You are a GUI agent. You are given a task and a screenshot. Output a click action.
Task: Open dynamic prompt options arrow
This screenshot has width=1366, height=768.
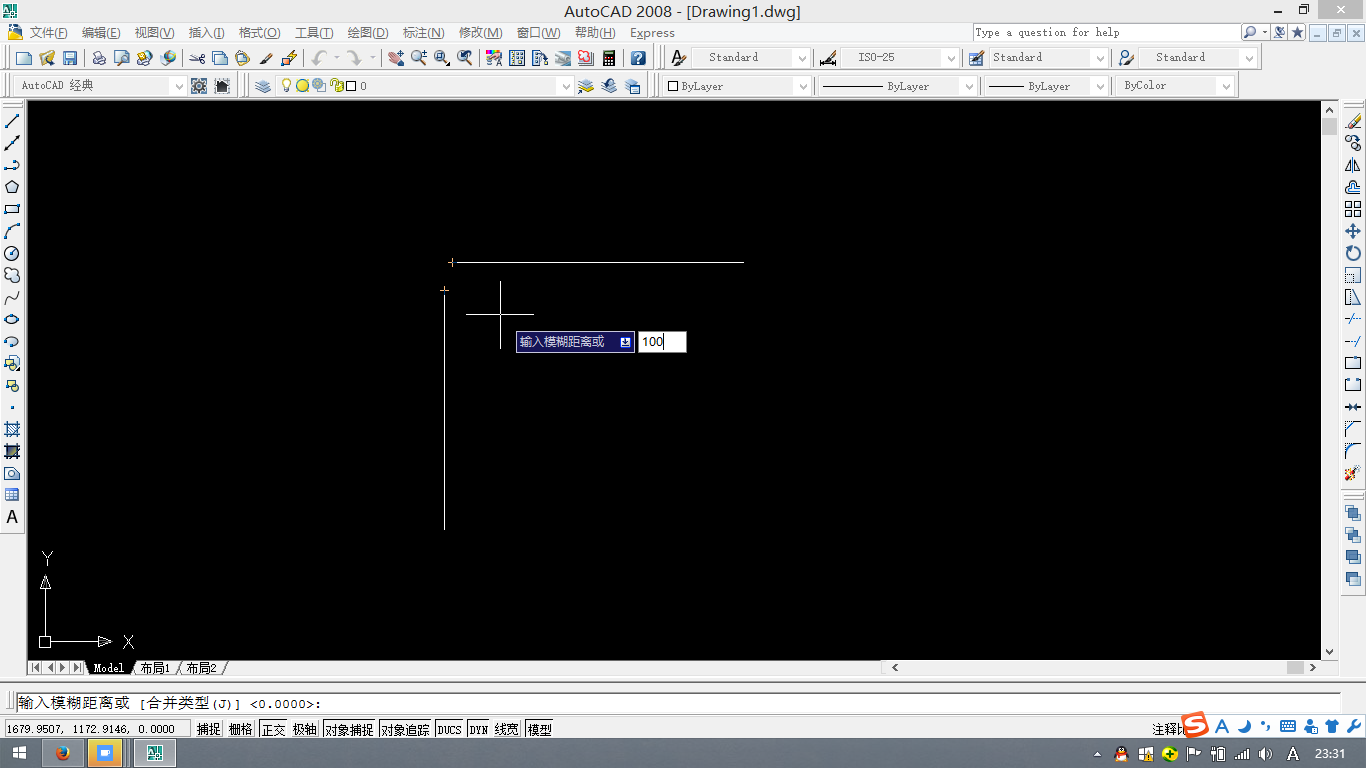(x=625, y=342)
